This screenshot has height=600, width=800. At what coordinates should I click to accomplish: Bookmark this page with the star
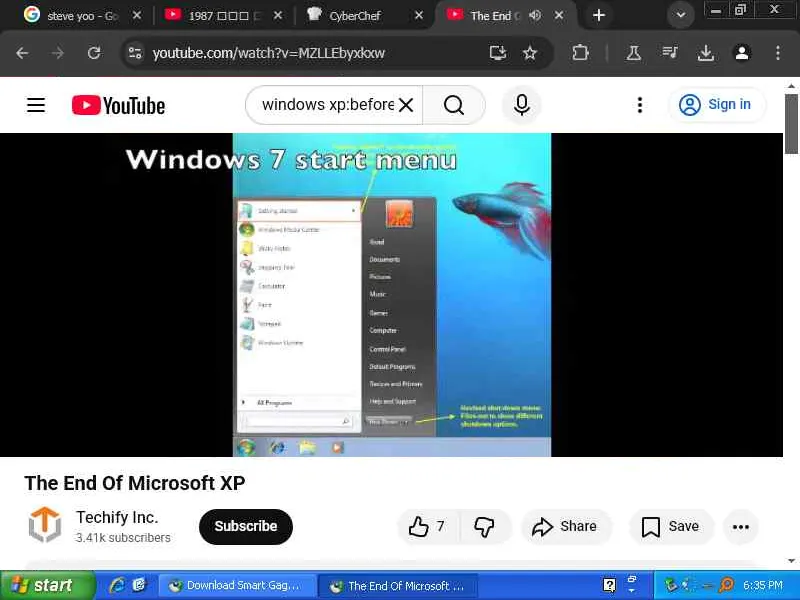tap(530, 53)
